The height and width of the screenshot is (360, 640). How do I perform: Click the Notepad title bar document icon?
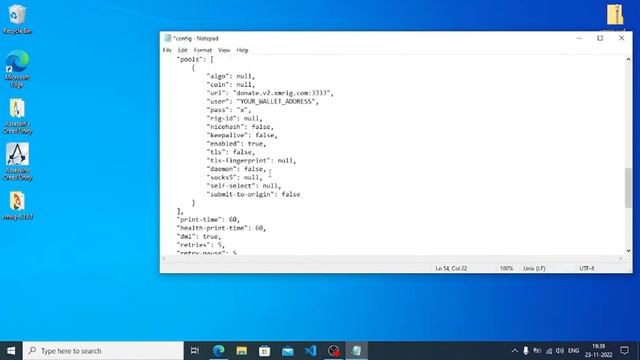(x=167, y=38)
